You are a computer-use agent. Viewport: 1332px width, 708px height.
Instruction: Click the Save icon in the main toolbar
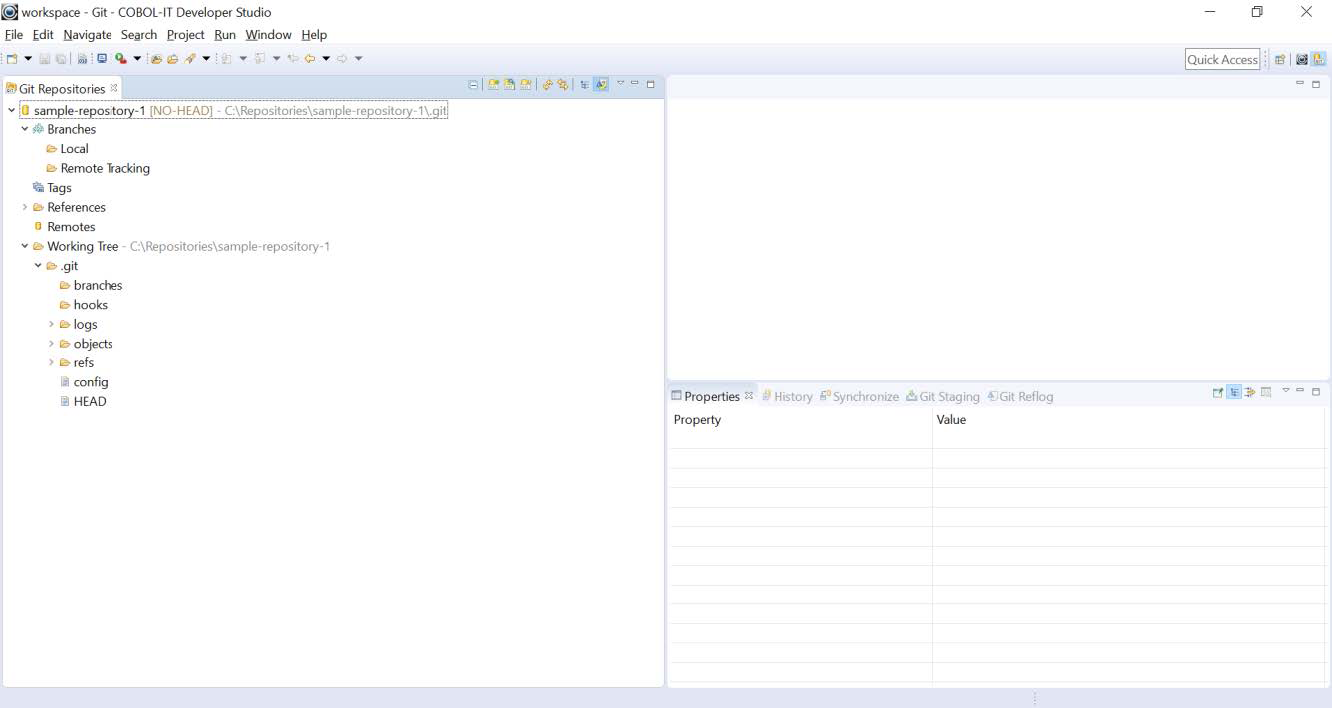click(x=44, y=57)
